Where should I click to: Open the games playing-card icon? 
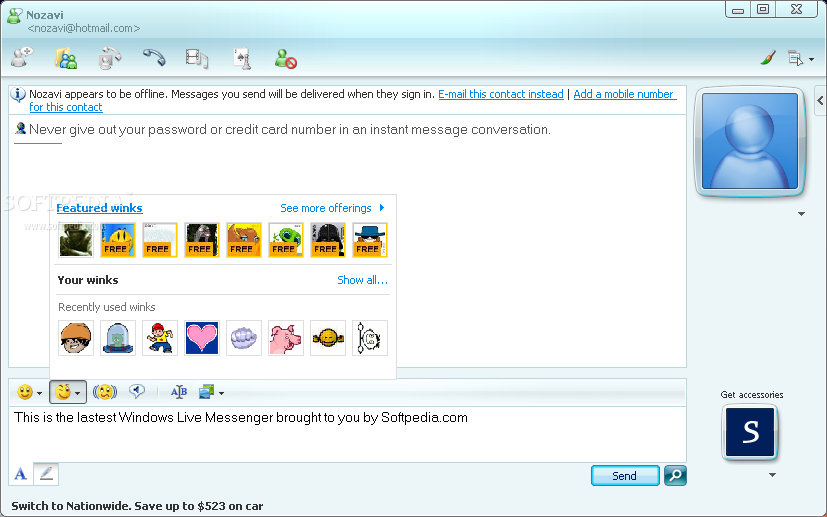(242, 58)
